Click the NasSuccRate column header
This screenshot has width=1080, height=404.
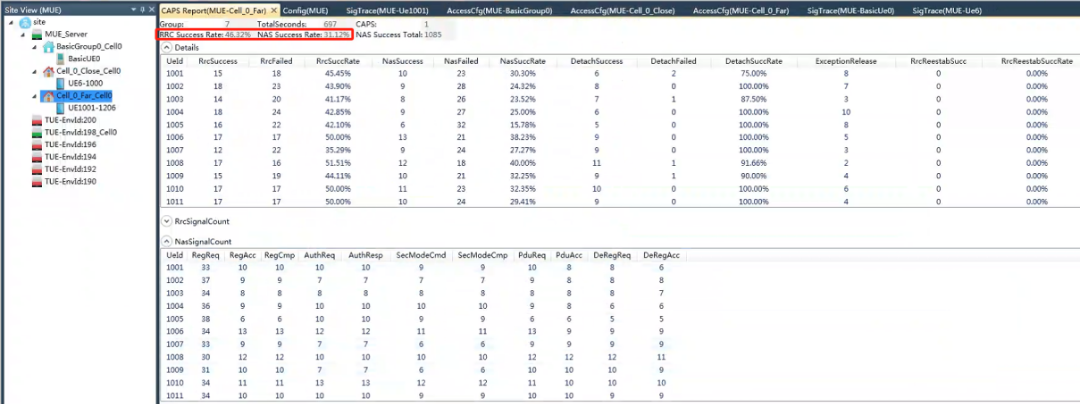pos(522,61)
